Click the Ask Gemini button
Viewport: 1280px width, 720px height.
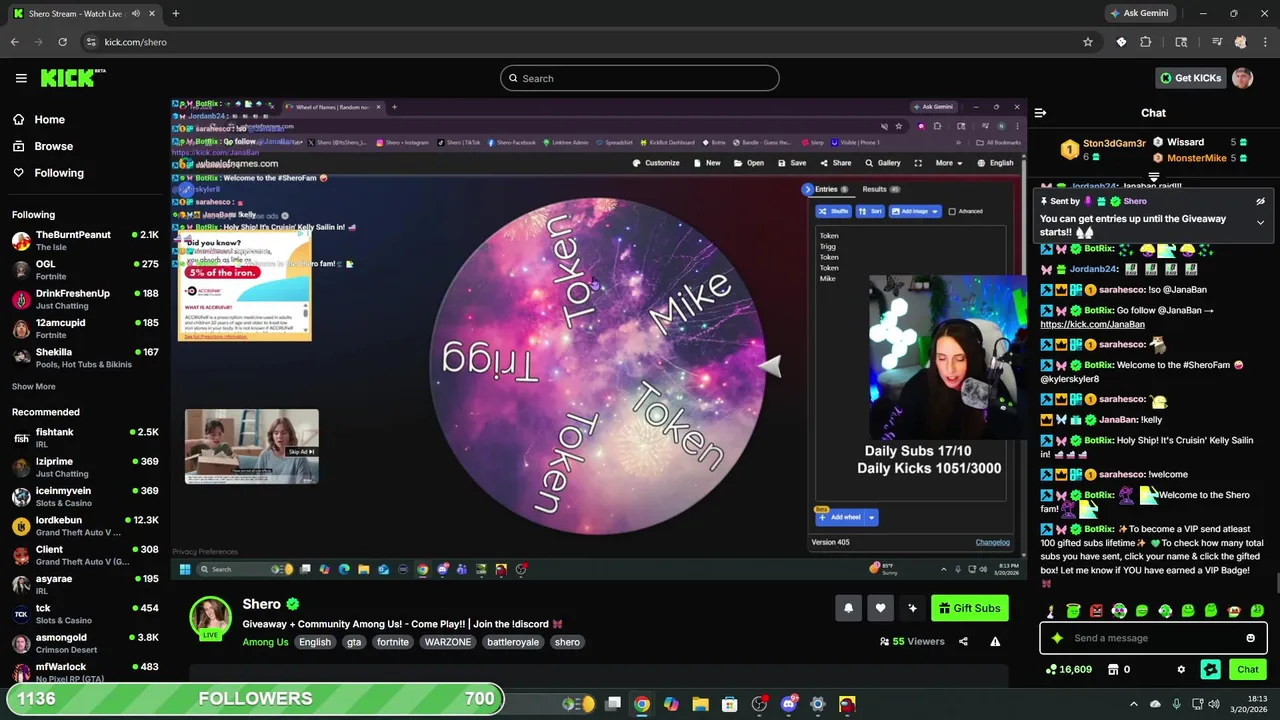[1139, 13]
